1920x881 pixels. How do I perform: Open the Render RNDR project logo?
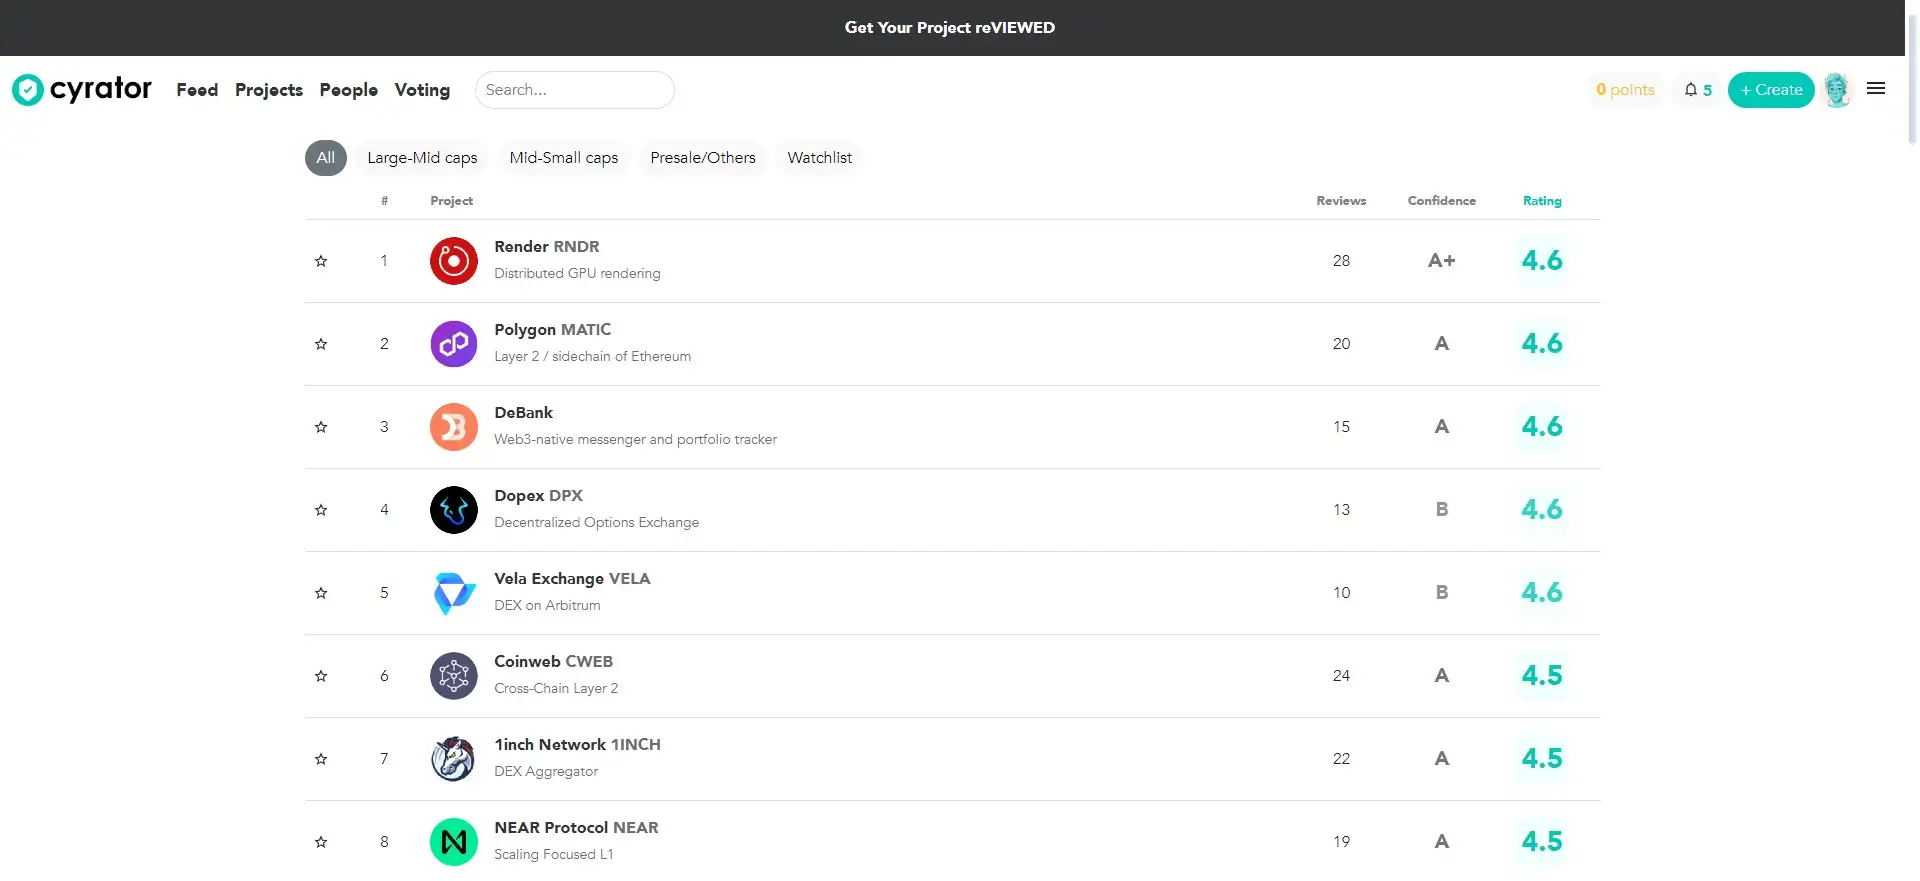click(453, 261)
